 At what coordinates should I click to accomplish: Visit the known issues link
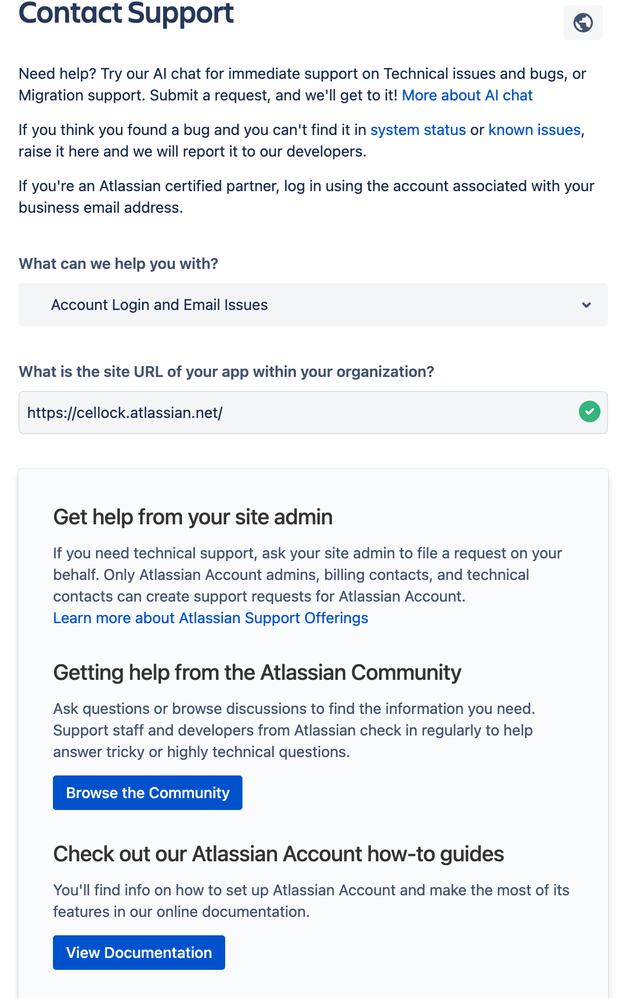(x=534, y=130)
